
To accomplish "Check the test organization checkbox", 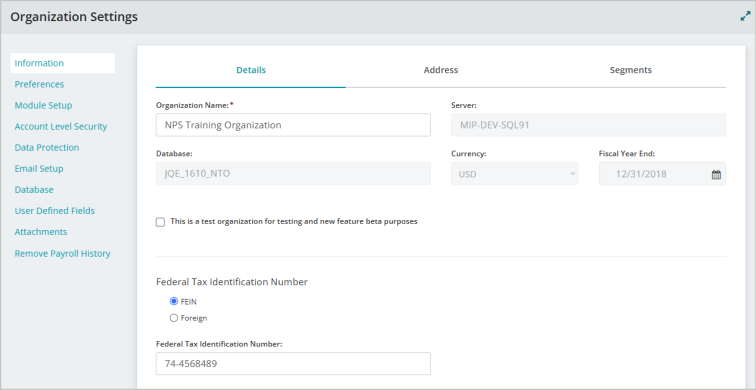I will (160, 222).
